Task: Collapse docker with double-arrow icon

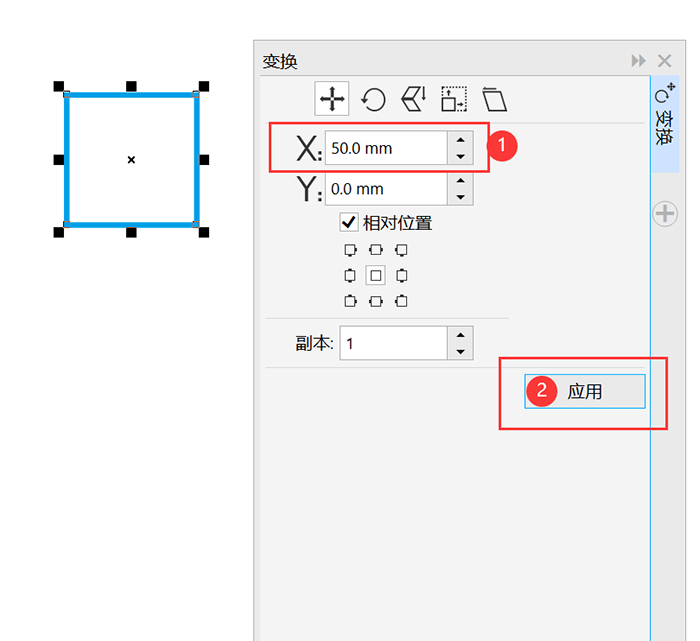Action: click(638, 61)
